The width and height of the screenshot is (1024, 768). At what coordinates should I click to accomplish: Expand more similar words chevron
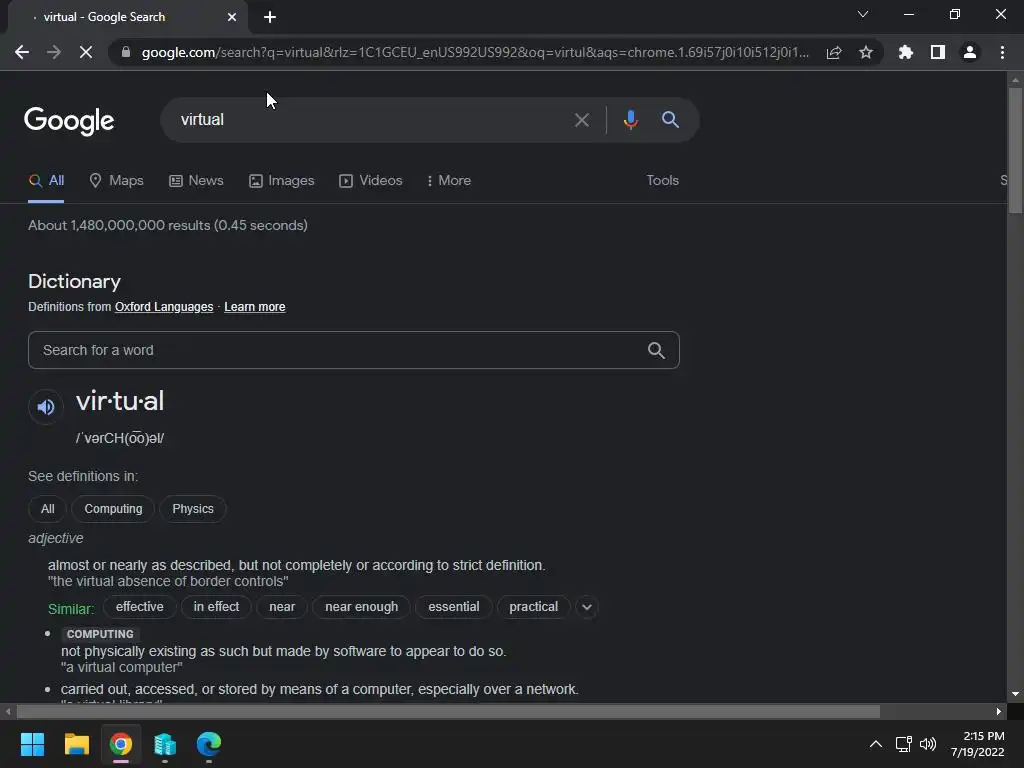[x=586, y=607]
